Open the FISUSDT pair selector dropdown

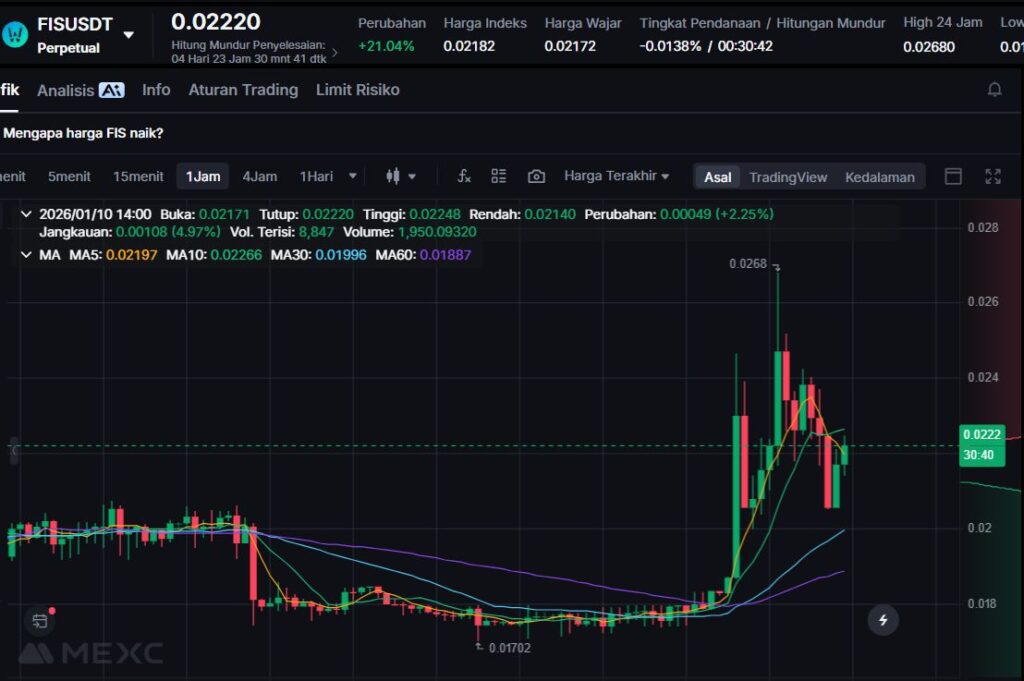[x=128, y=35]
